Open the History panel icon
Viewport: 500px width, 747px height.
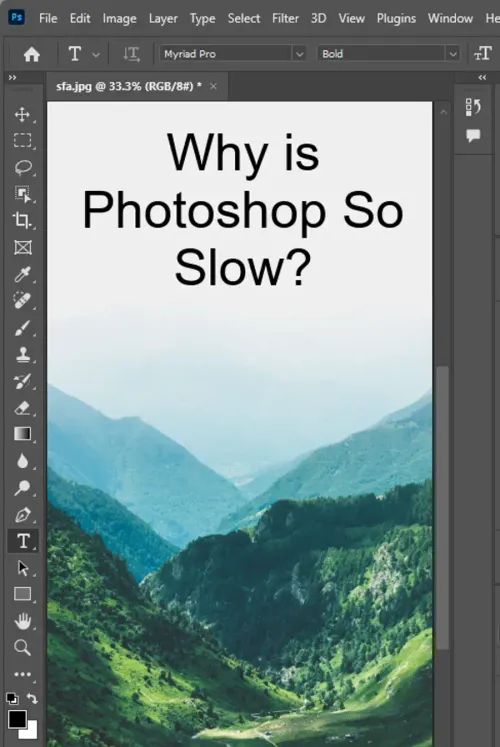click(473, 107)
